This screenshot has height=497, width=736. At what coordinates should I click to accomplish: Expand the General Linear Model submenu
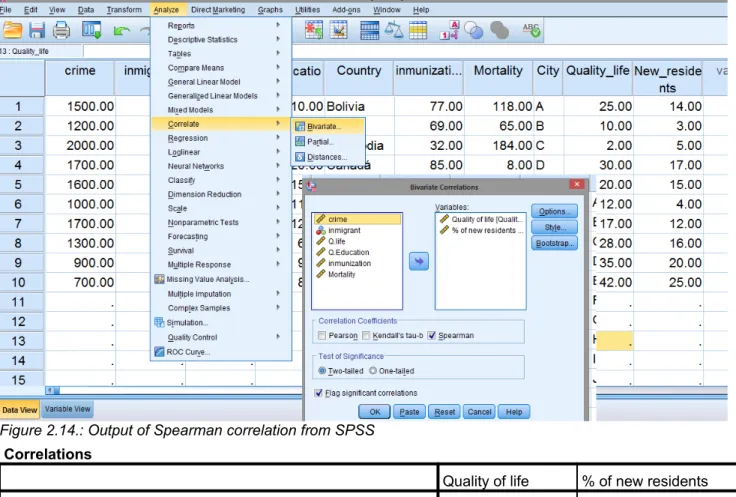(221, 82)
